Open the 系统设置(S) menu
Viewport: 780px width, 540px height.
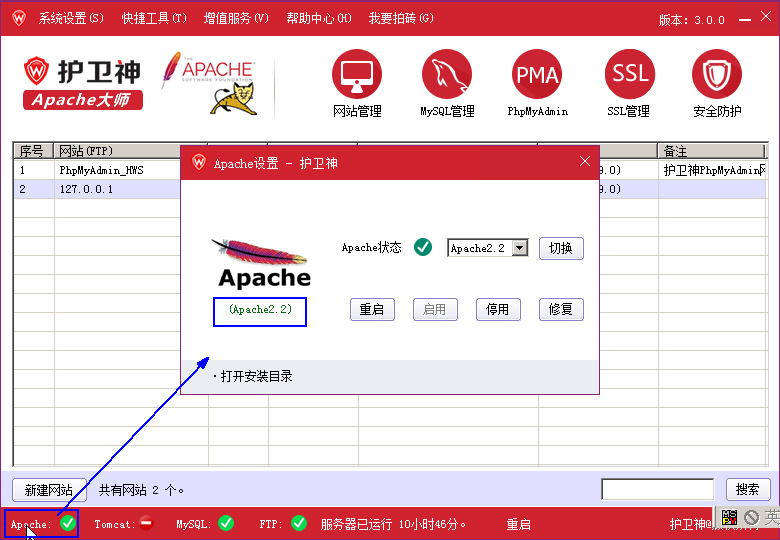tap(71, 18)
